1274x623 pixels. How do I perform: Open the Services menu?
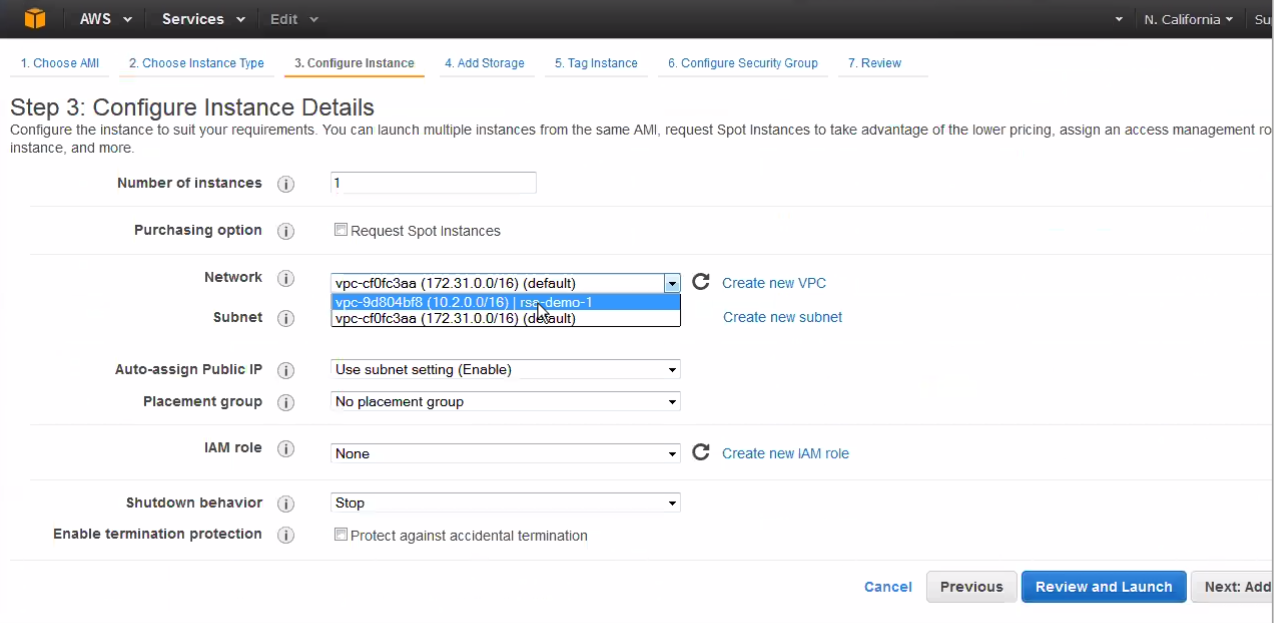pyautogui.click(x=203, y=19)
